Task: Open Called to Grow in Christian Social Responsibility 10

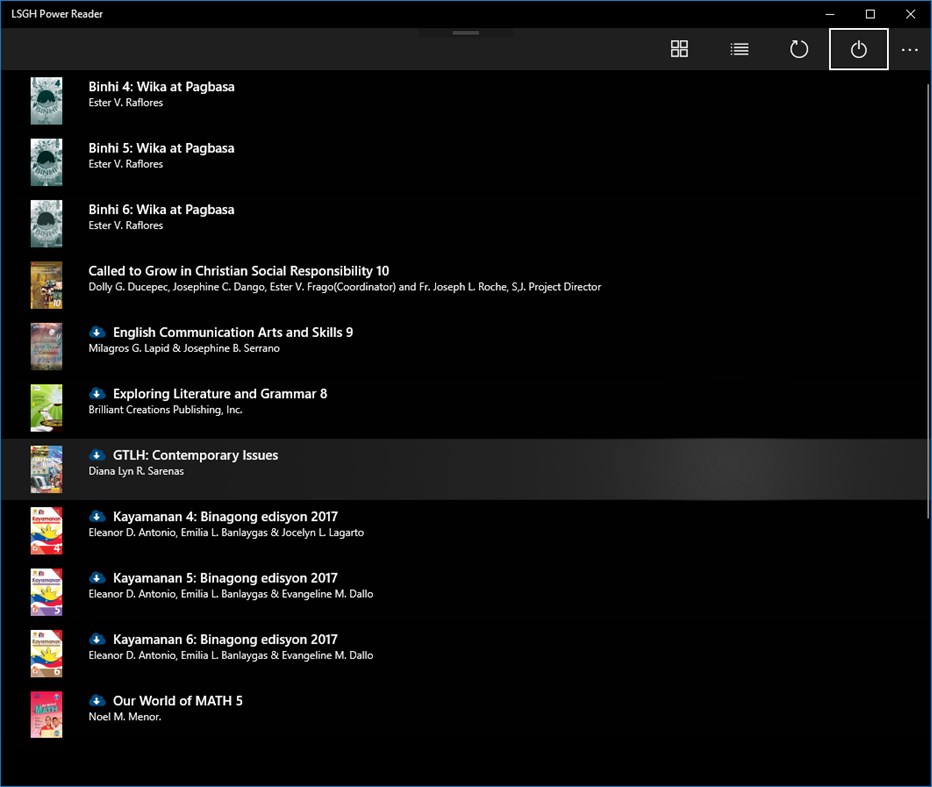Action: (238, 270)
